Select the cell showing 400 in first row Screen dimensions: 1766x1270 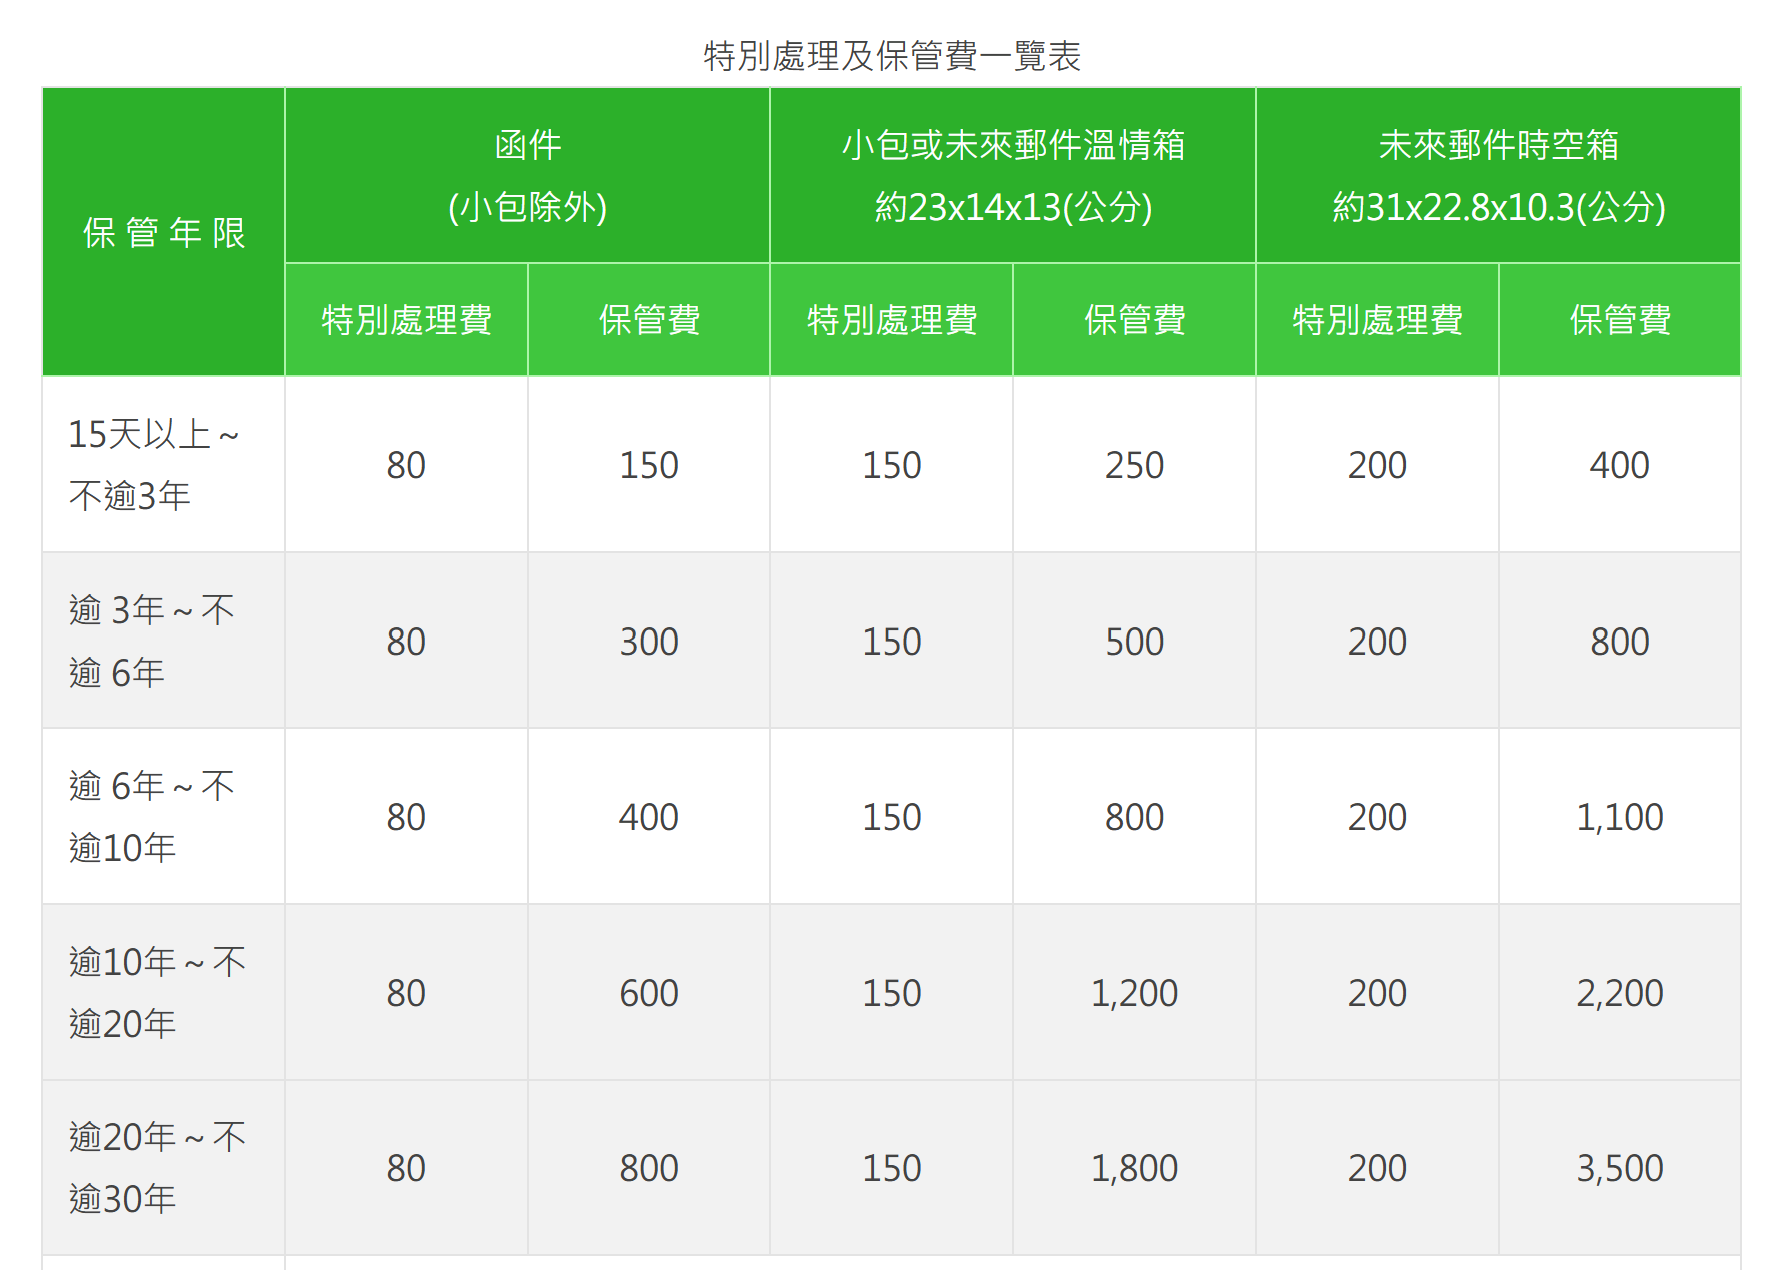pos(1620,464)
